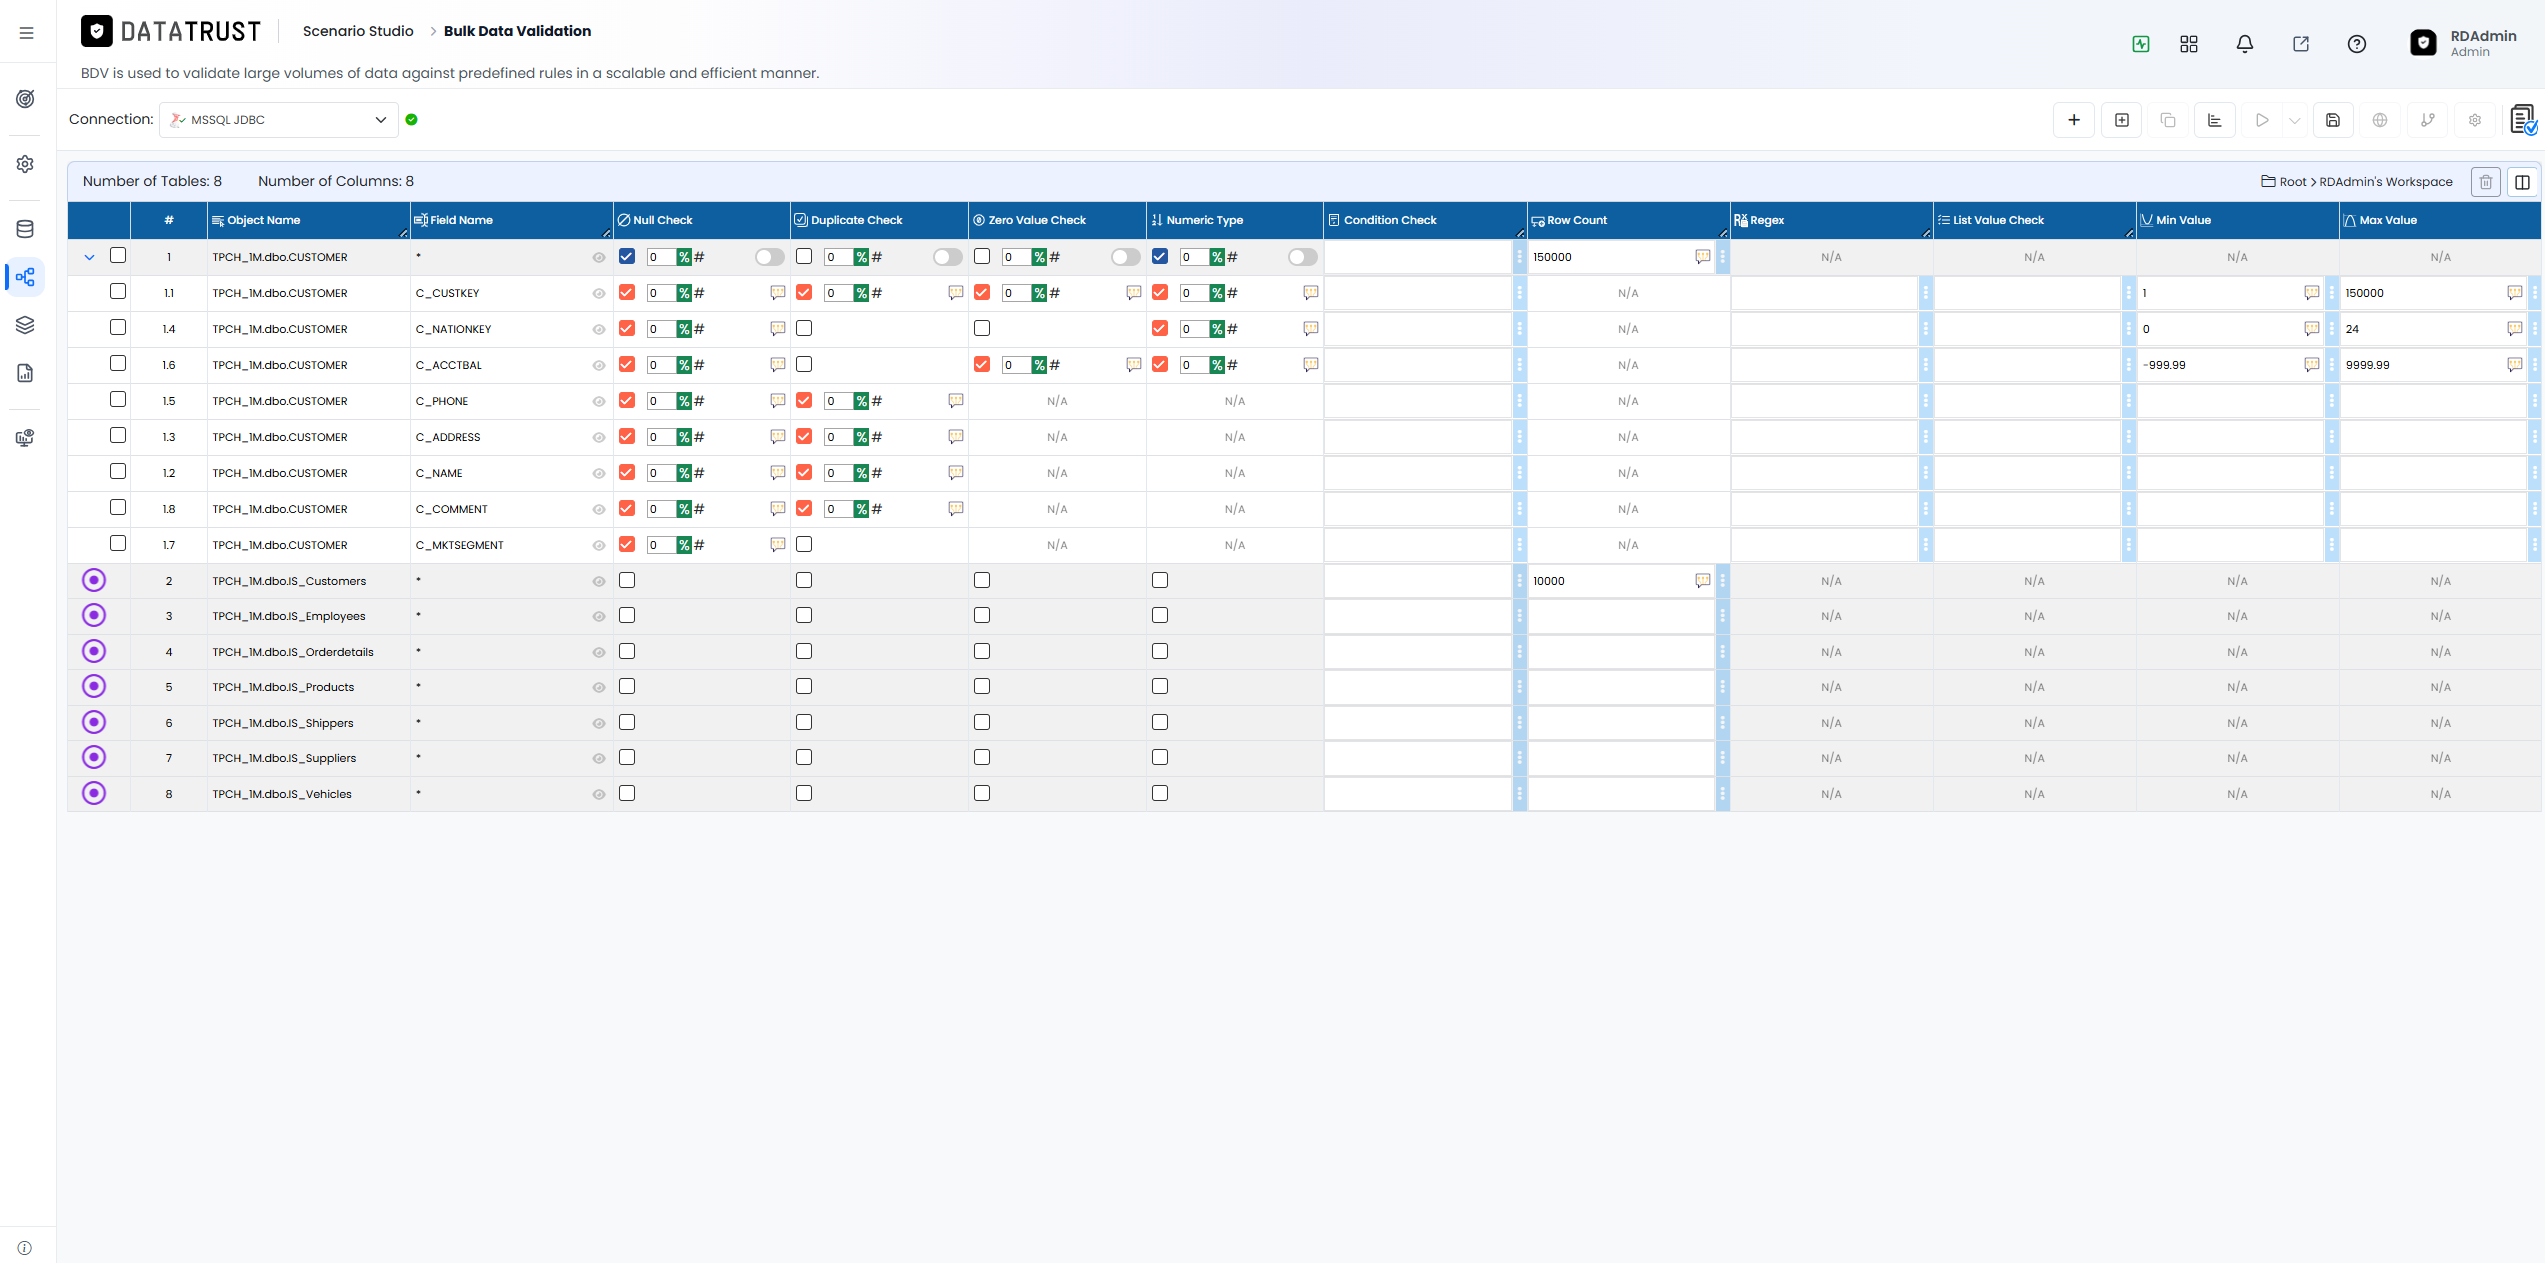Click the save disk toolbar icon
The height and width of the screenshot is (1263, 2545).
2333,120
